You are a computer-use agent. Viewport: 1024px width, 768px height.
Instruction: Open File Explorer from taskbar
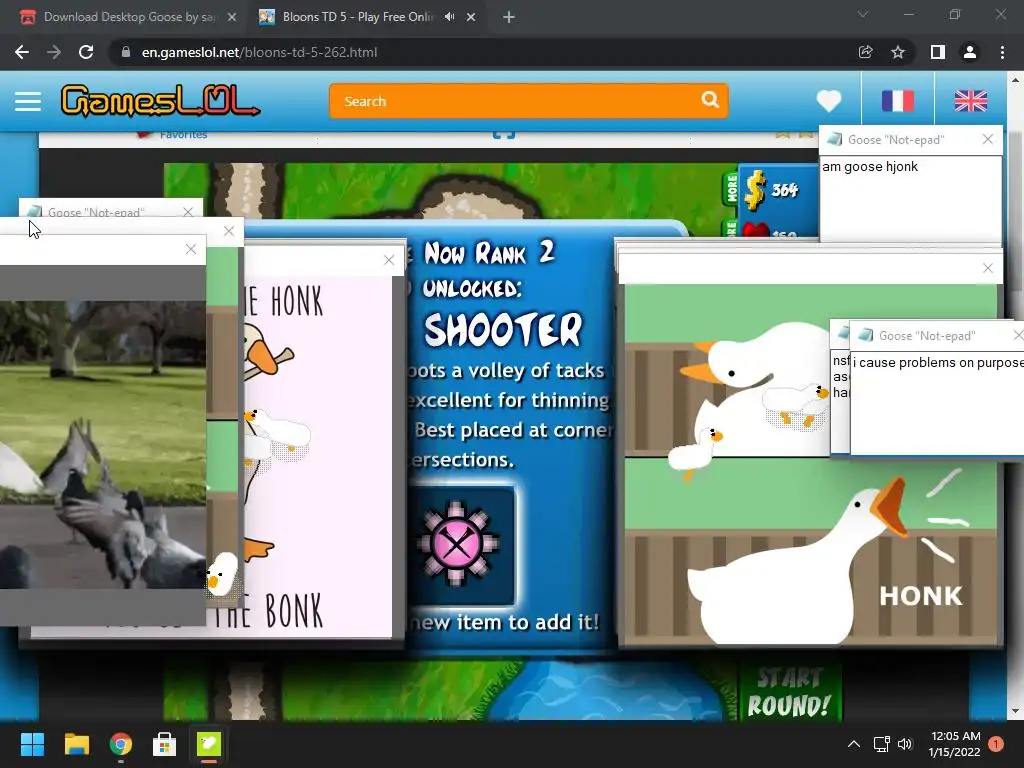[x=76, y=744]
